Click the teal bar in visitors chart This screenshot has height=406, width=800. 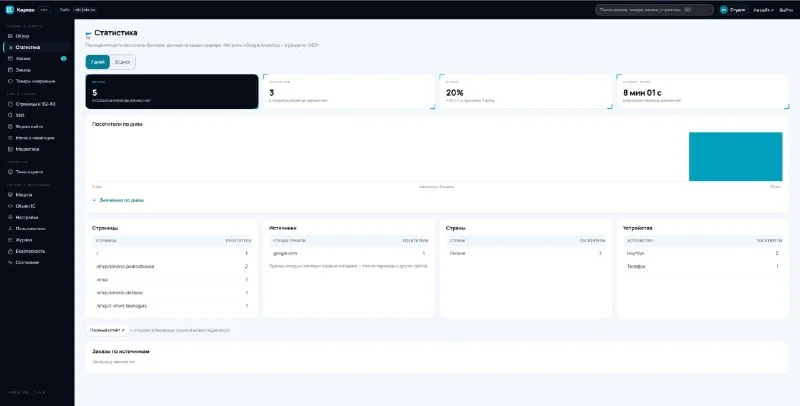click(x=735, y=157)
